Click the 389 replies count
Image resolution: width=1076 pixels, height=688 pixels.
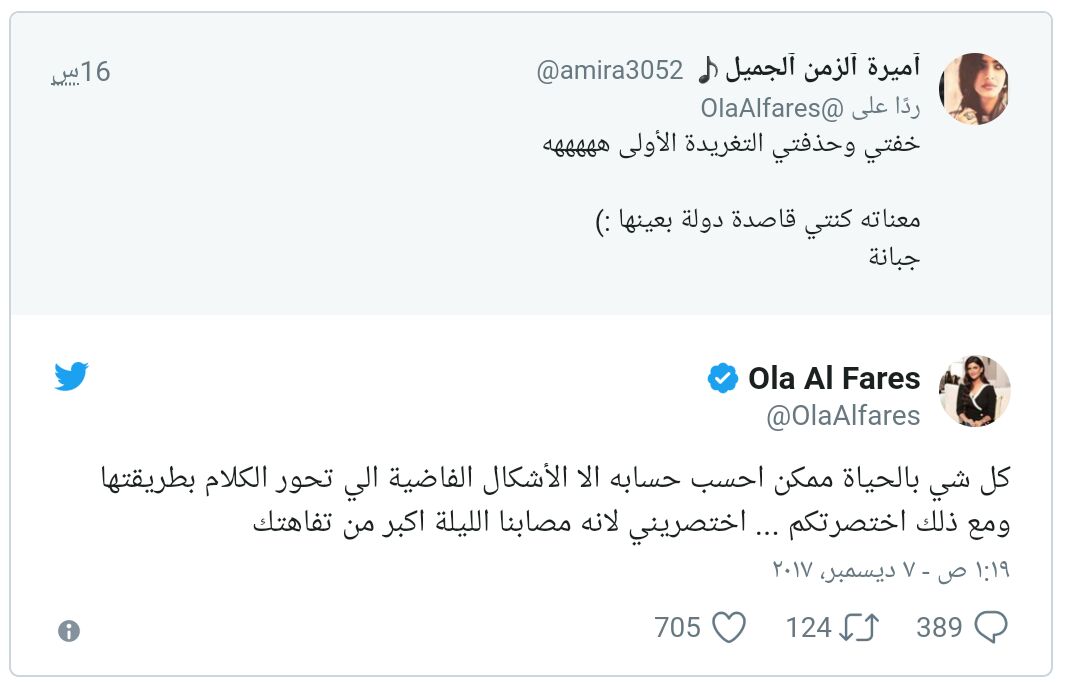[939, 627]
